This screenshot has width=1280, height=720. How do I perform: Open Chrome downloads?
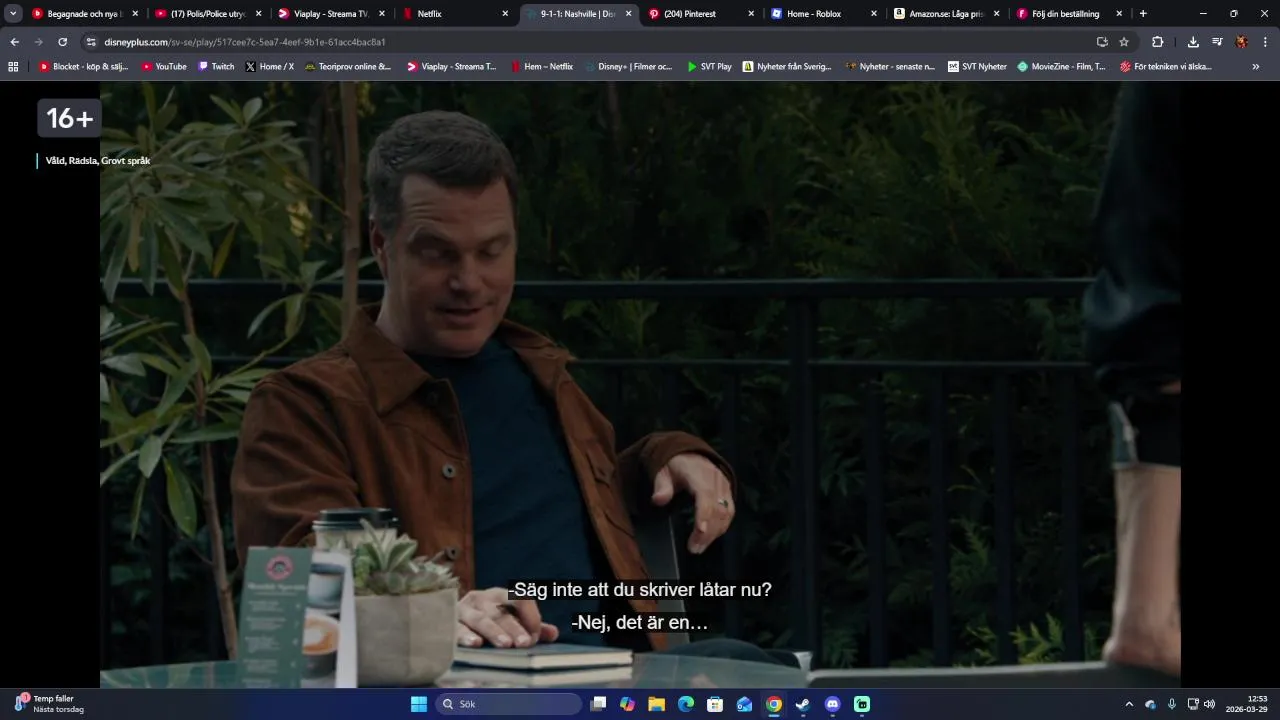1193,42
